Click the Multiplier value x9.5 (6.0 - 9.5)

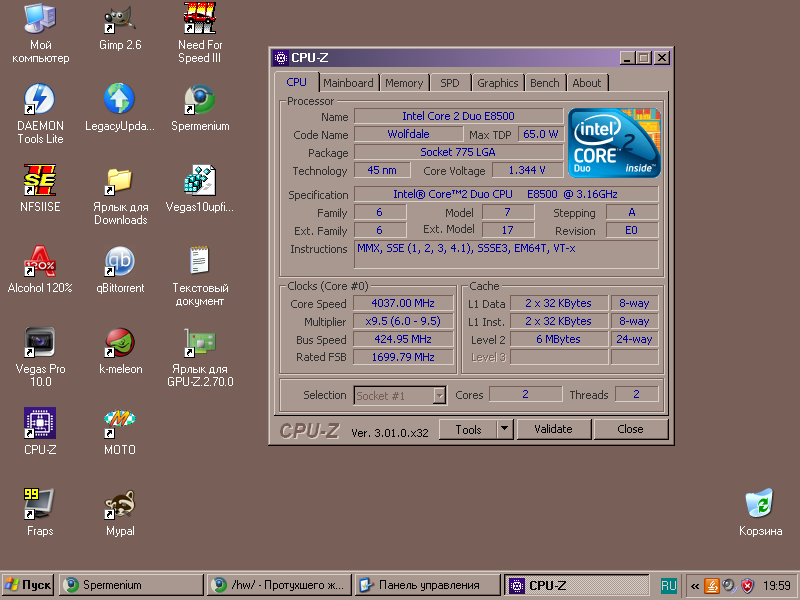[x=403, y=321]
